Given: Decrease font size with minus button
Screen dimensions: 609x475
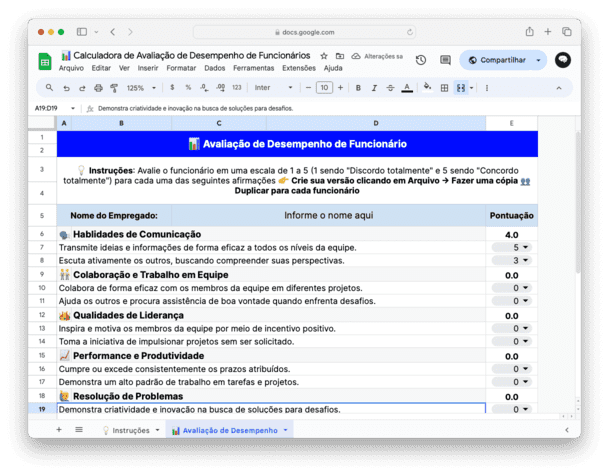Looking at the screenshot, I should 308,88.
